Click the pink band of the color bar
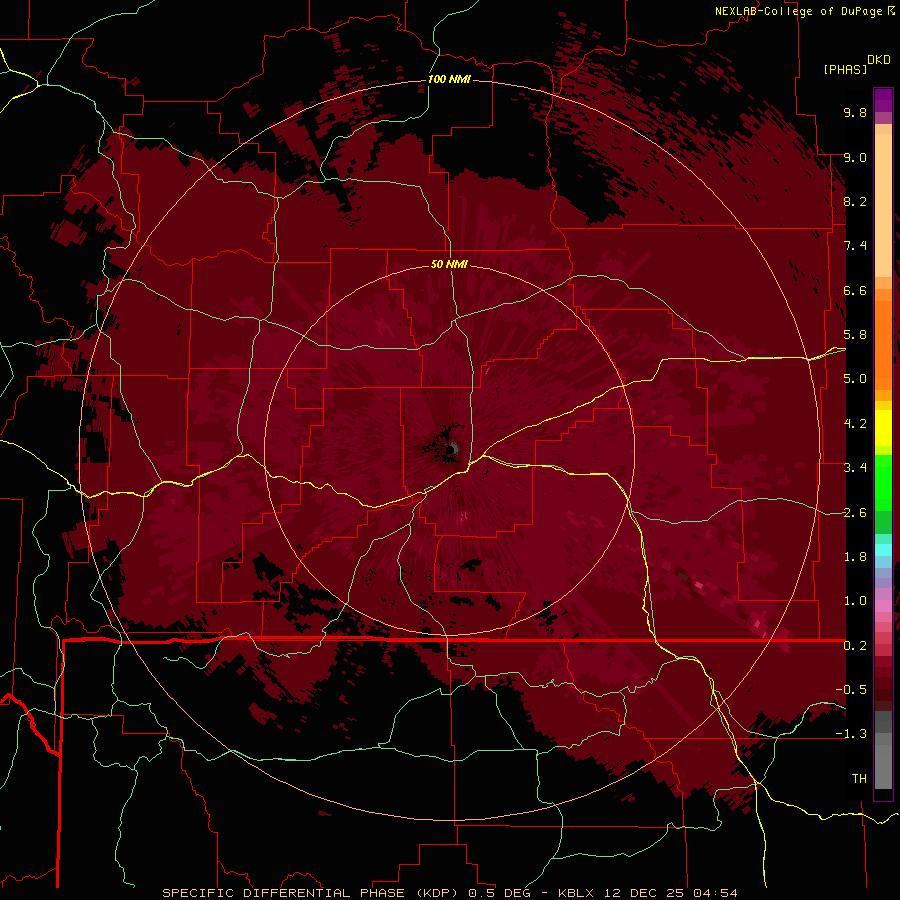 pos(883,606)
